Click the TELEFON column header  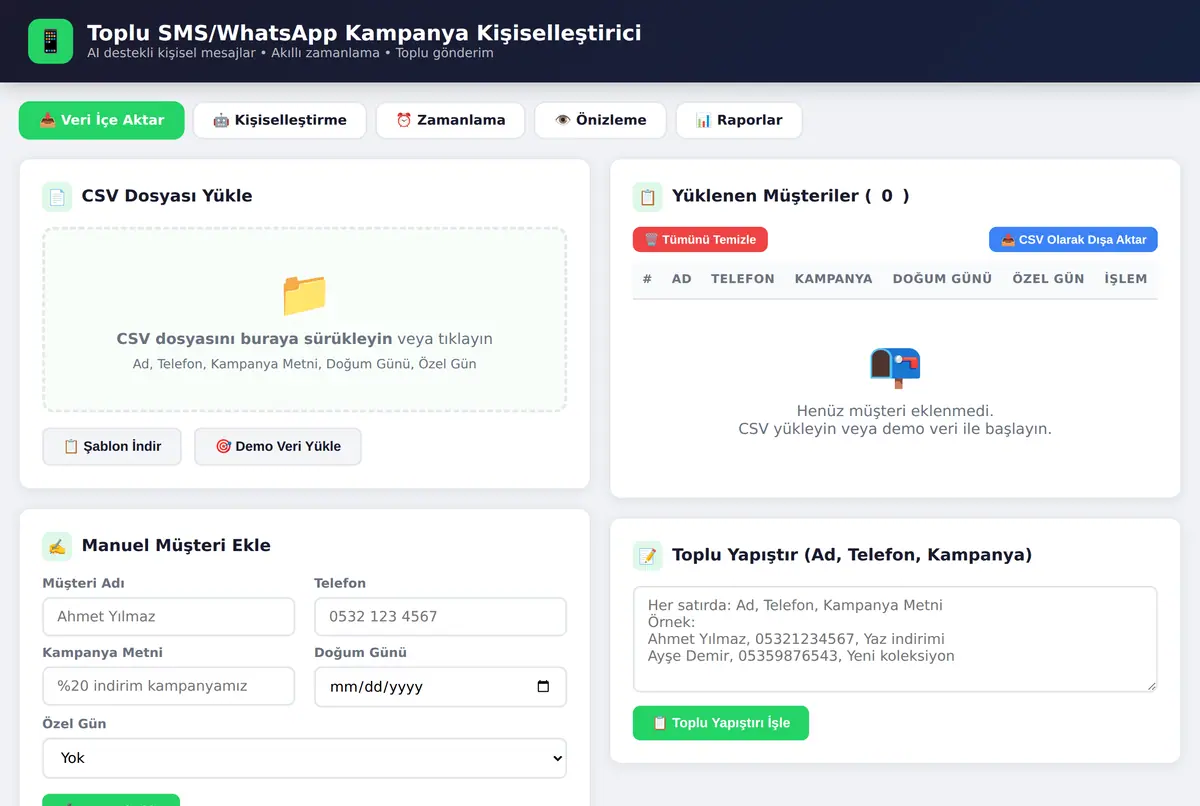point(743,279)
